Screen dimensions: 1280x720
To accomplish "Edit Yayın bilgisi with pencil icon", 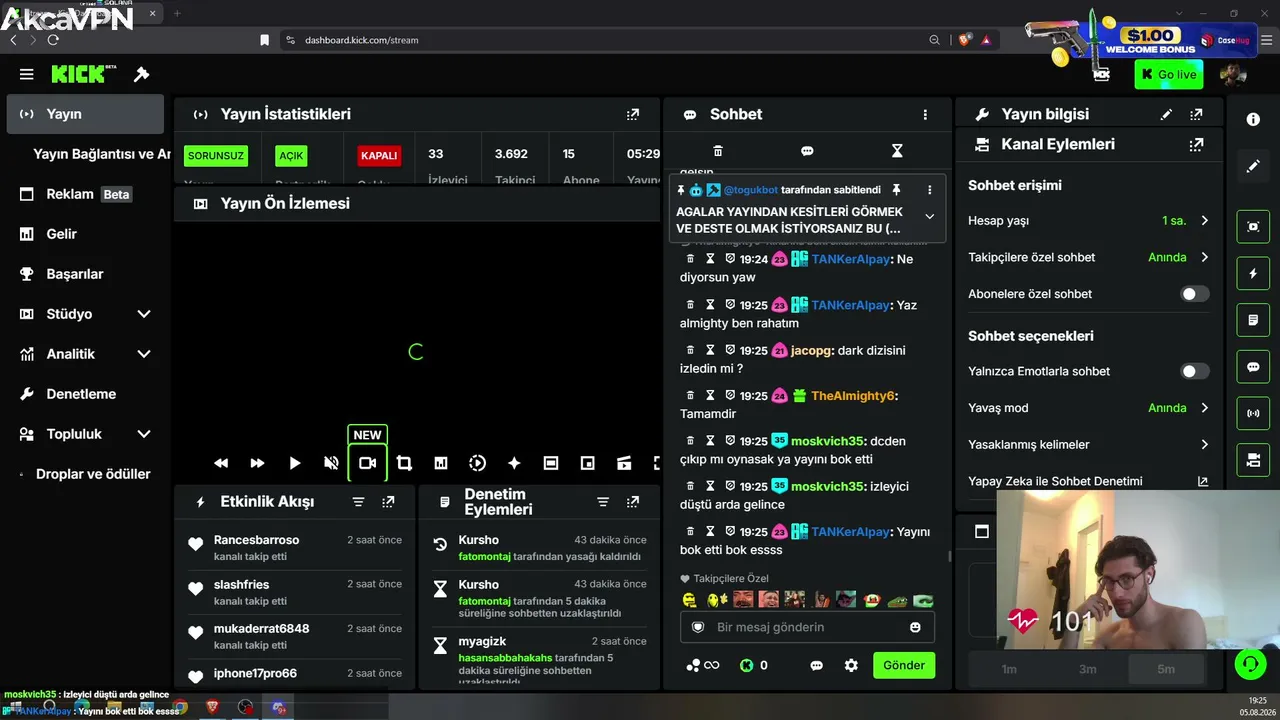I will coord(1166,115).
